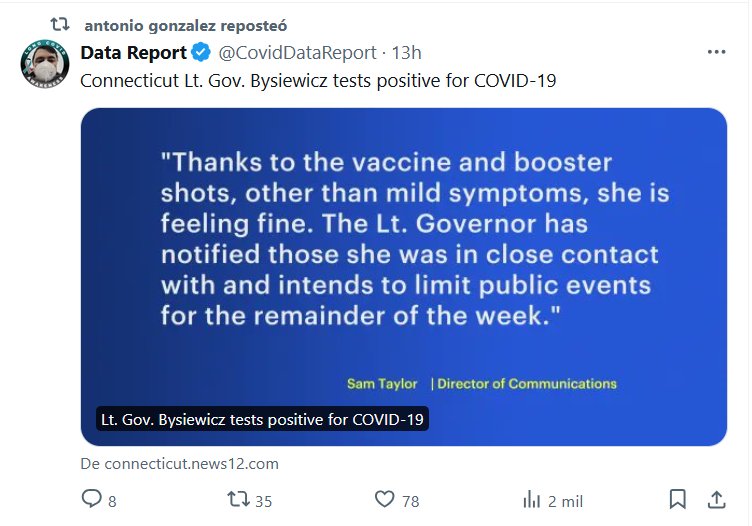Open the Data Report display name
752x526 pixels.
click(134, 52)
